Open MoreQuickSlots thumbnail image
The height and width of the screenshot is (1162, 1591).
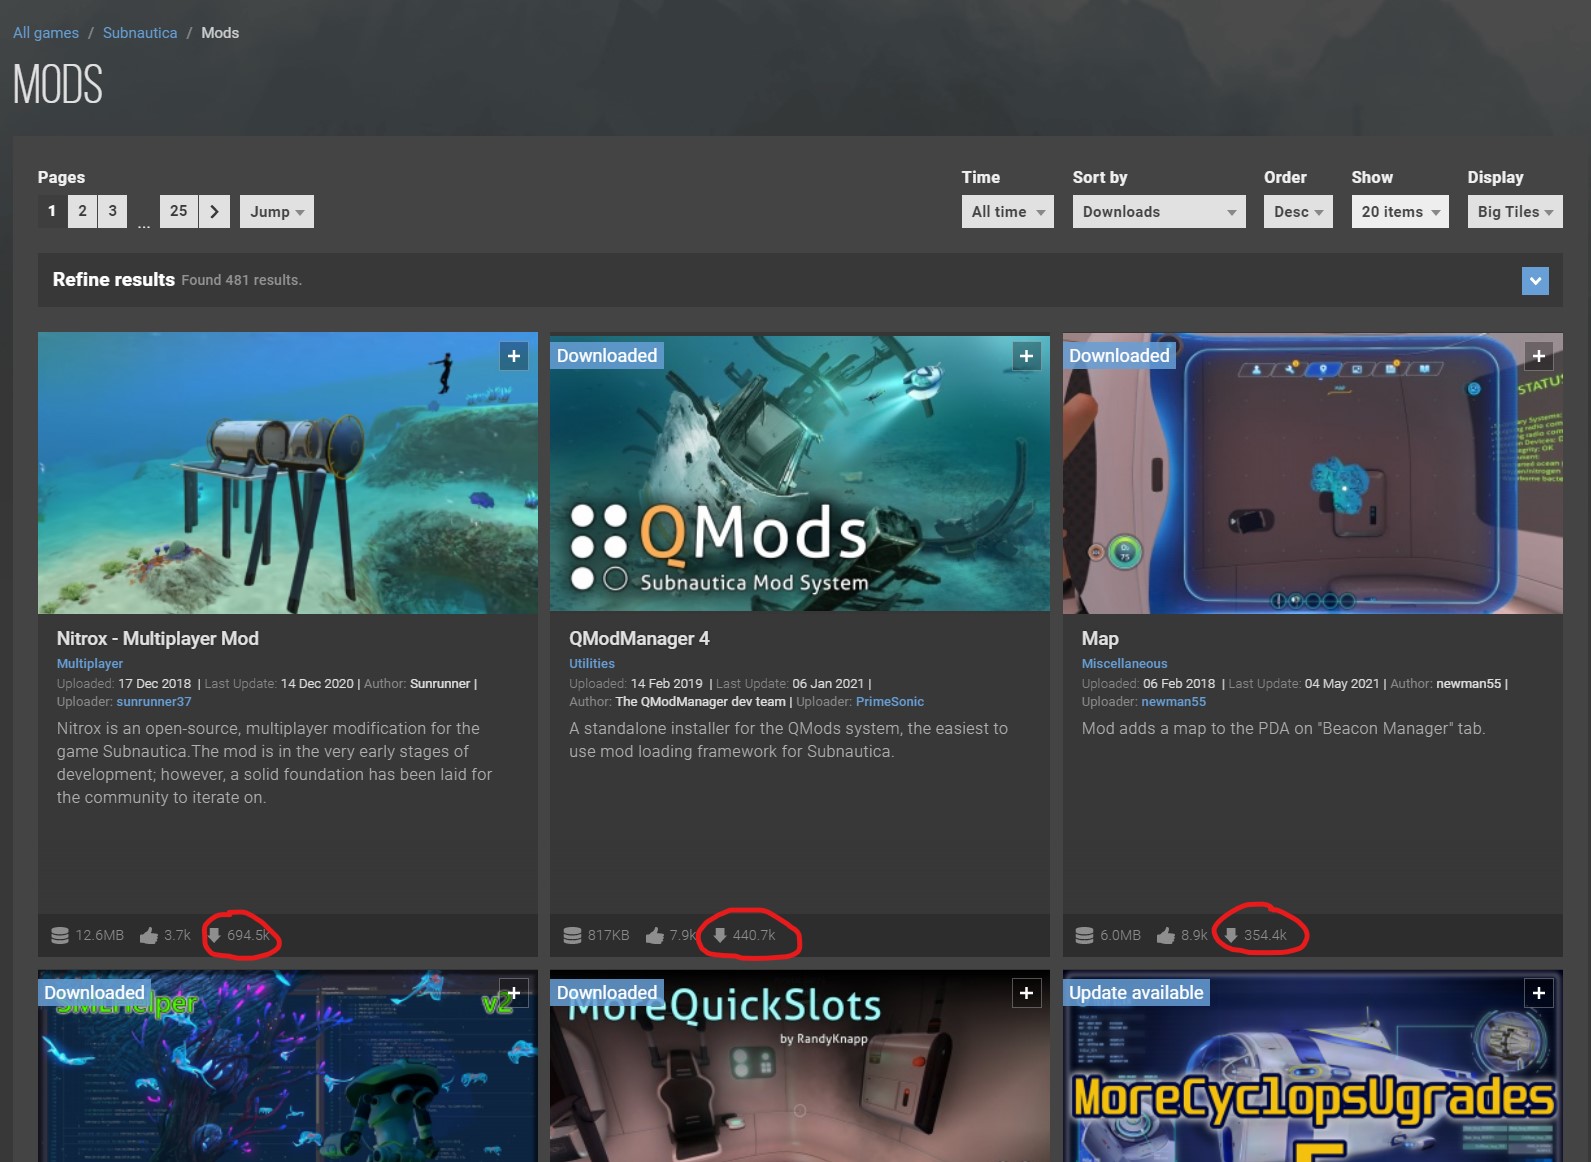click(800, 1066)
